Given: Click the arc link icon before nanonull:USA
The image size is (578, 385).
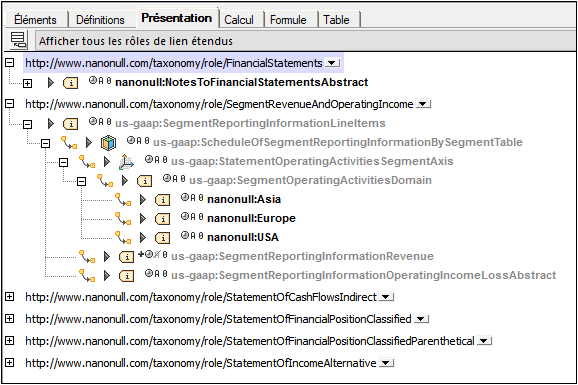Looking at the screenshot, I should (123, 238).
